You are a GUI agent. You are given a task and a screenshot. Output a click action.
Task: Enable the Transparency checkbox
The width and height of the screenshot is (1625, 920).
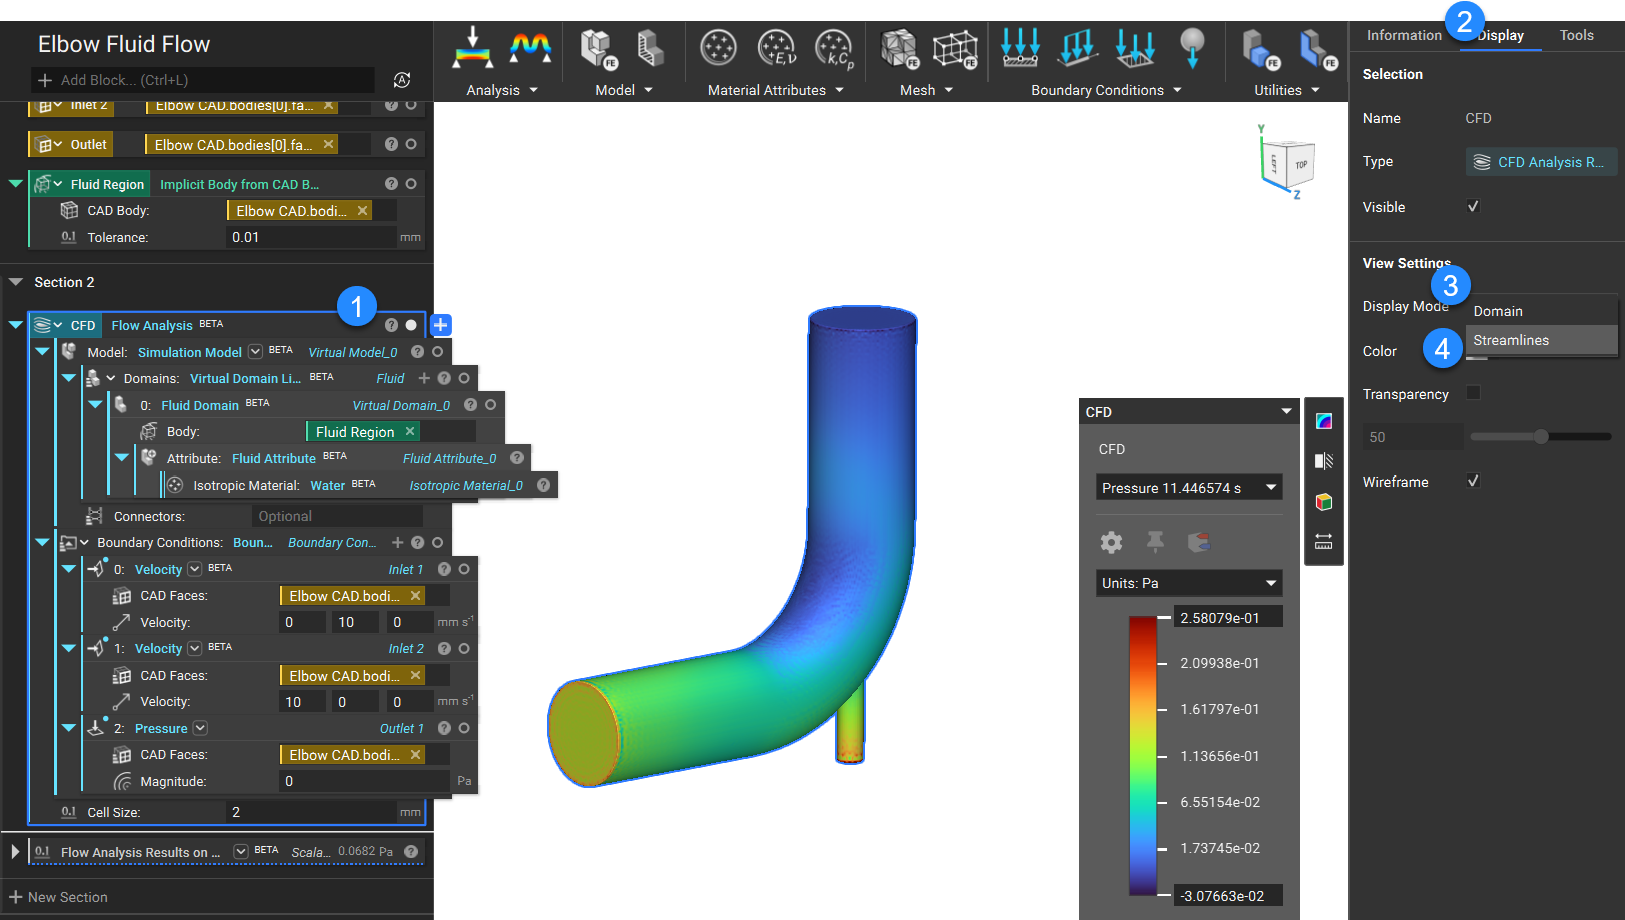1473,393
